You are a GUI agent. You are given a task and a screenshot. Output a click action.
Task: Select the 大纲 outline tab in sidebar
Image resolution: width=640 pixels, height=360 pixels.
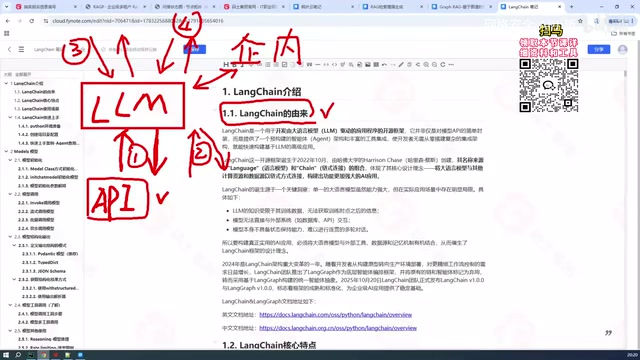coord(8,74)
